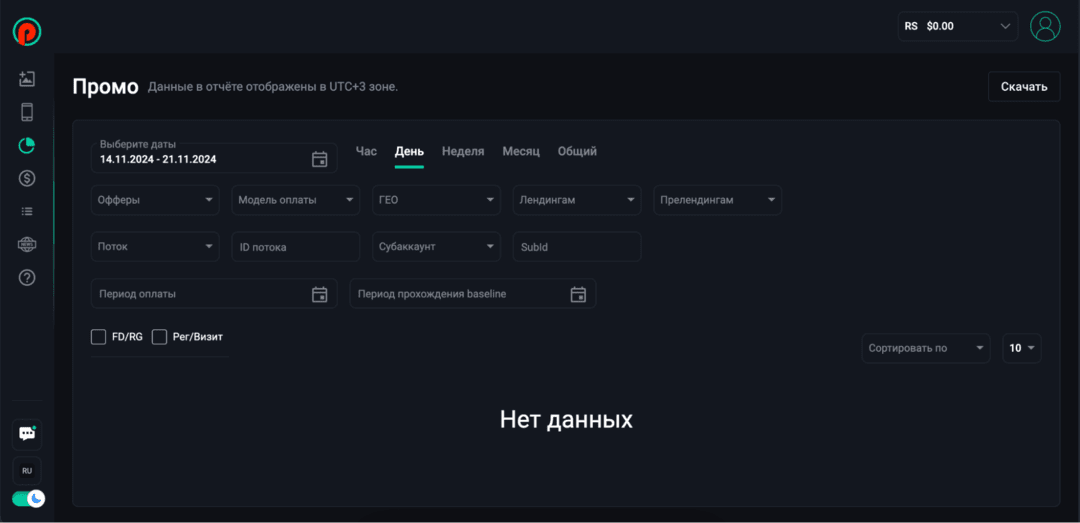
Task: Switch to the Неделя tab
Action: (463, 151)
